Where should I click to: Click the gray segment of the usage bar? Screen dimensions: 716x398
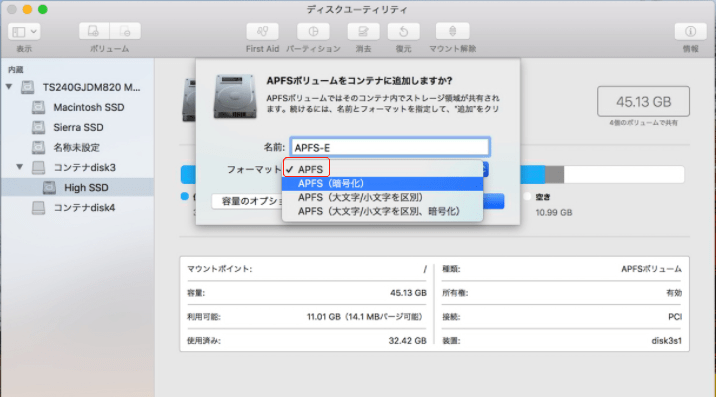(554, 174)
